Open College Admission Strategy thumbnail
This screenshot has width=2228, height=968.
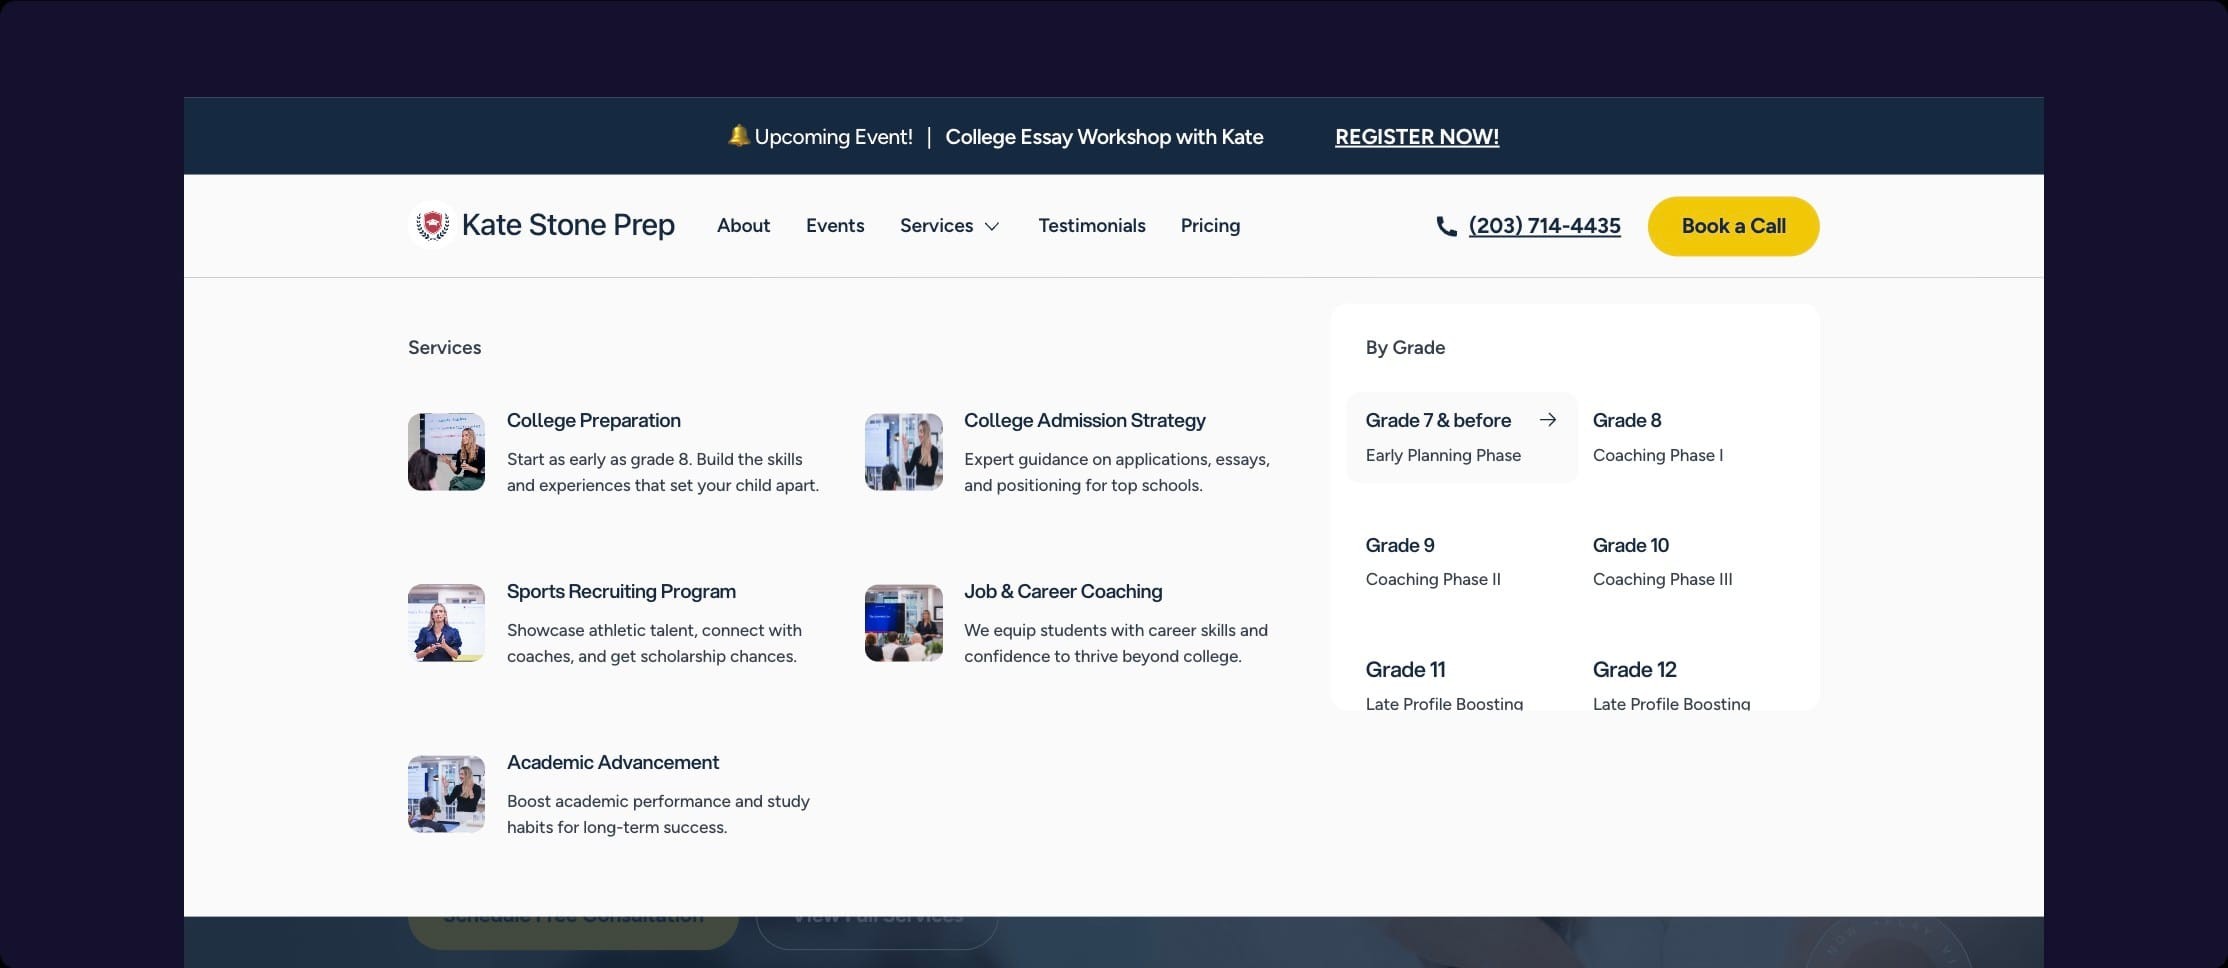903,452
